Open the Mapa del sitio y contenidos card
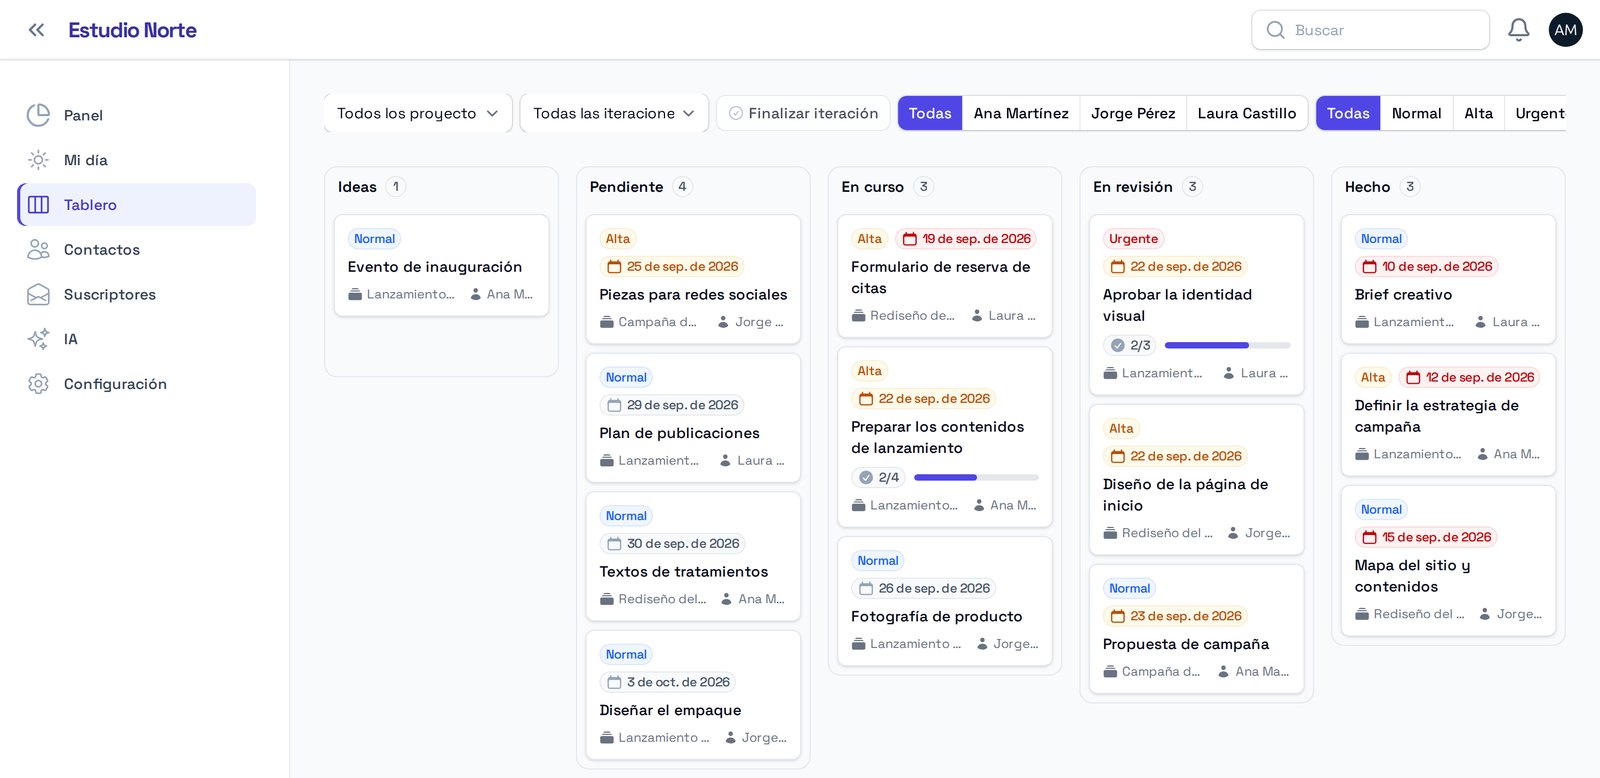Viewport: 1600px width, 778px height. coord(1448,561)
